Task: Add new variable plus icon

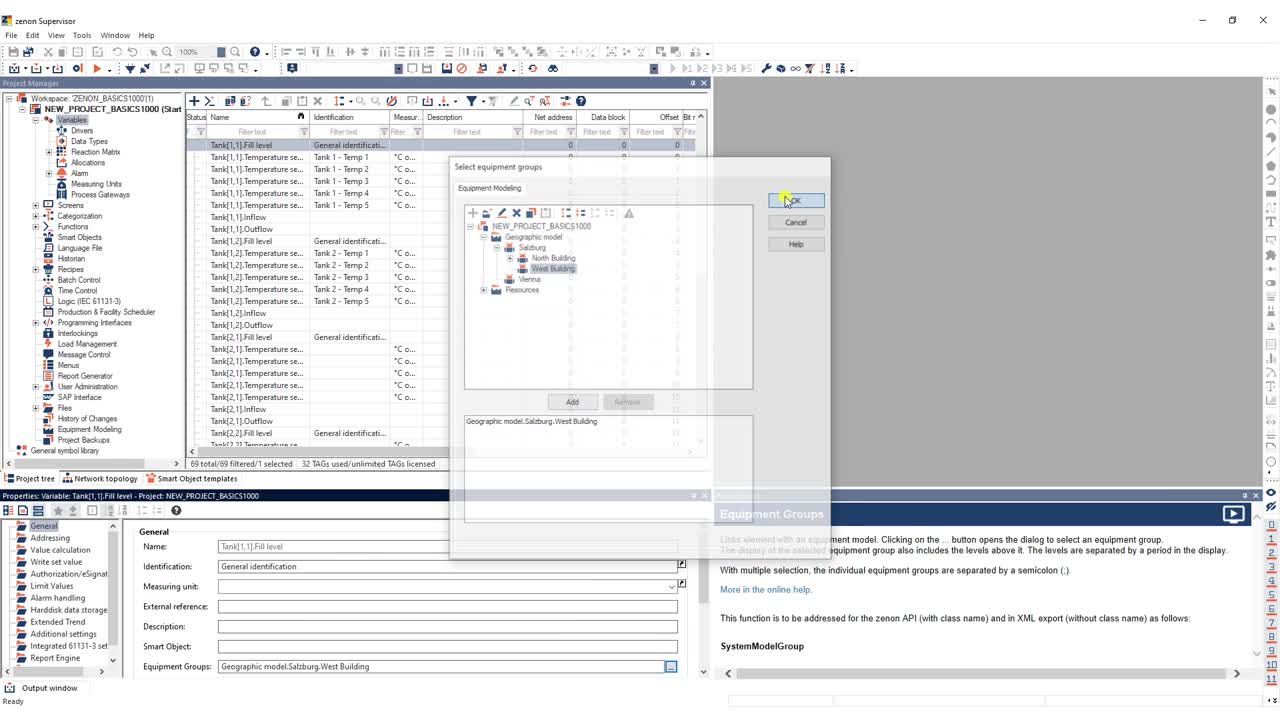Action: pos(194,101)
